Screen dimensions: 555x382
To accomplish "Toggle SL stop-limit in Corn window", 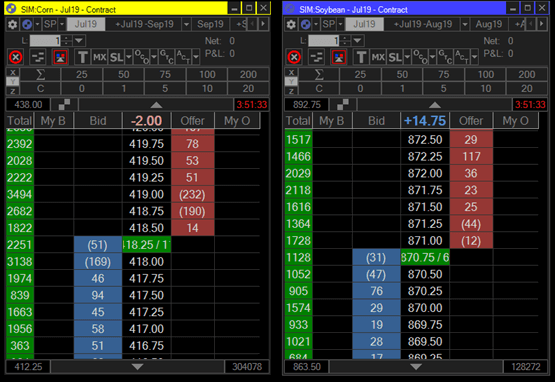I will tap(116, 57).
